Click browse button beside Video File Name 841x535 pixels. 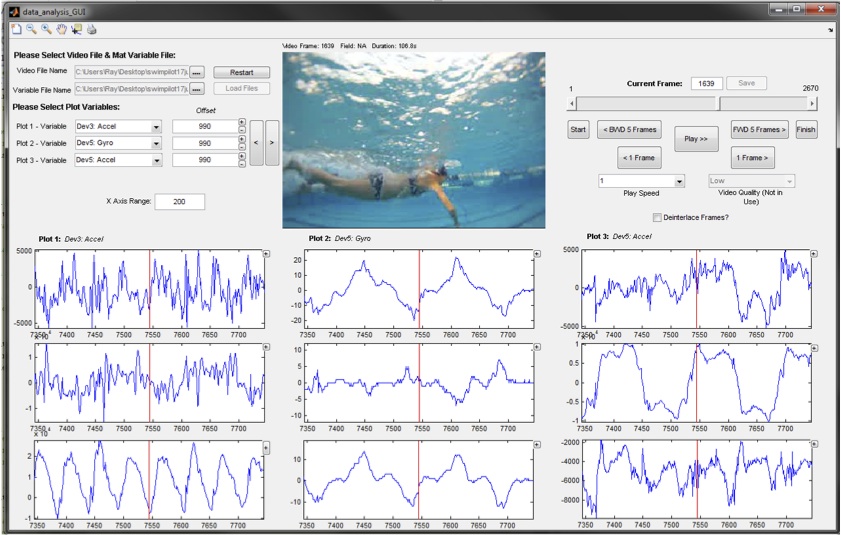tap(197, 73)
